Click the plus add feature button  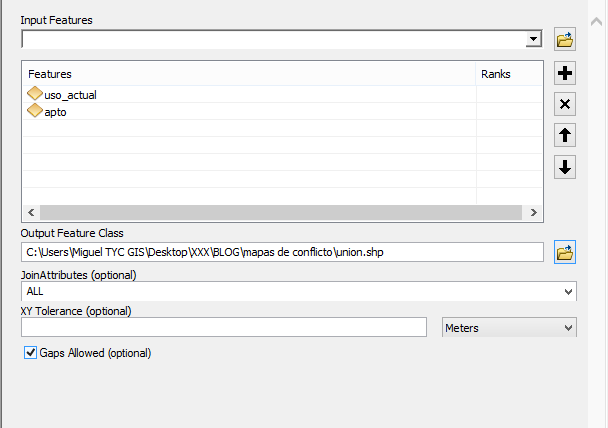565,73
